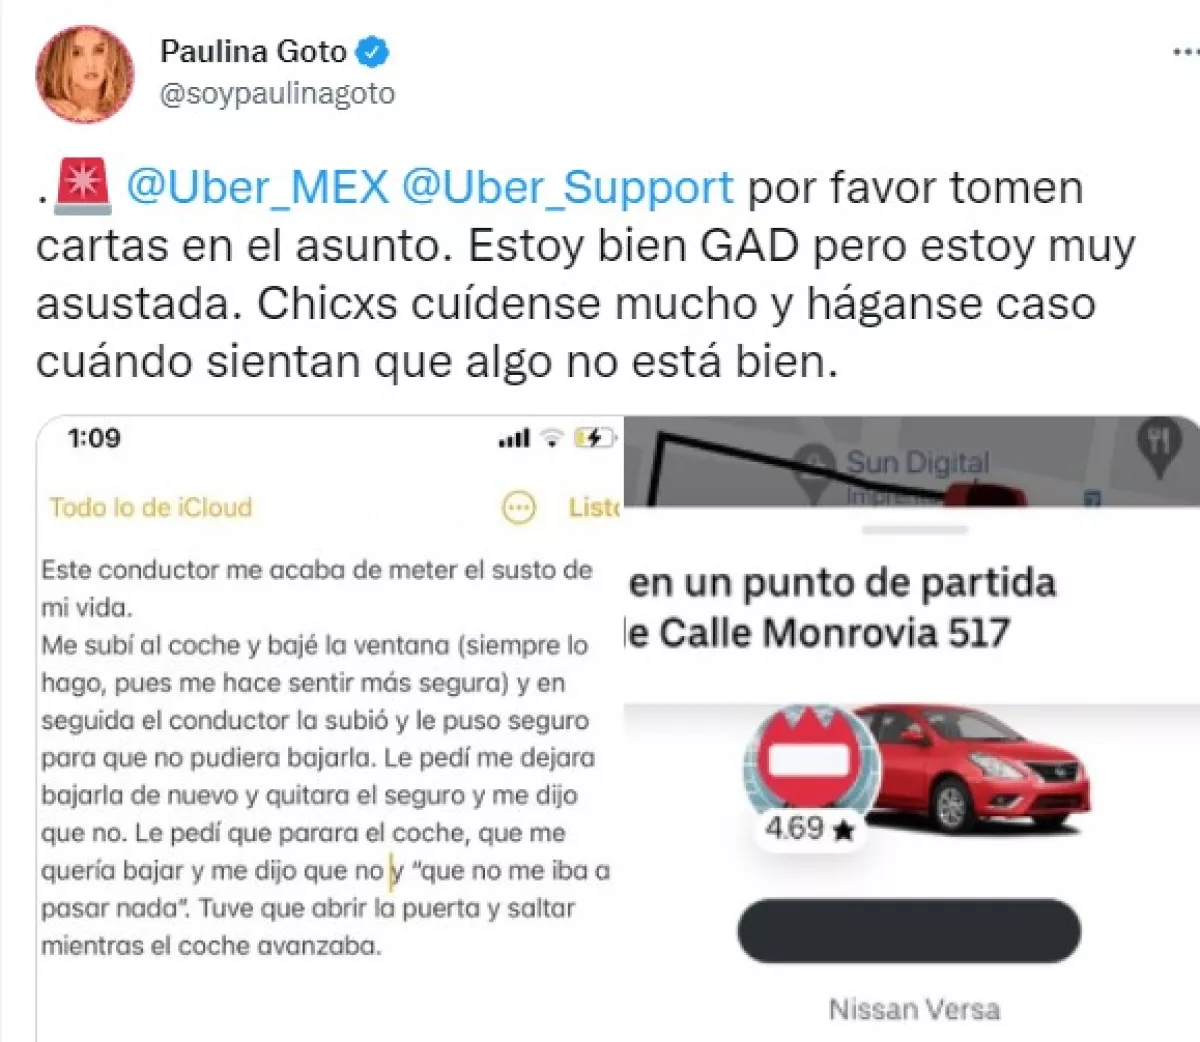The height and width of the screenshot is (1042, 1200).
Task: Tap the 'Todo lo de iCloud' back link
Action: (x=151, y=508)
